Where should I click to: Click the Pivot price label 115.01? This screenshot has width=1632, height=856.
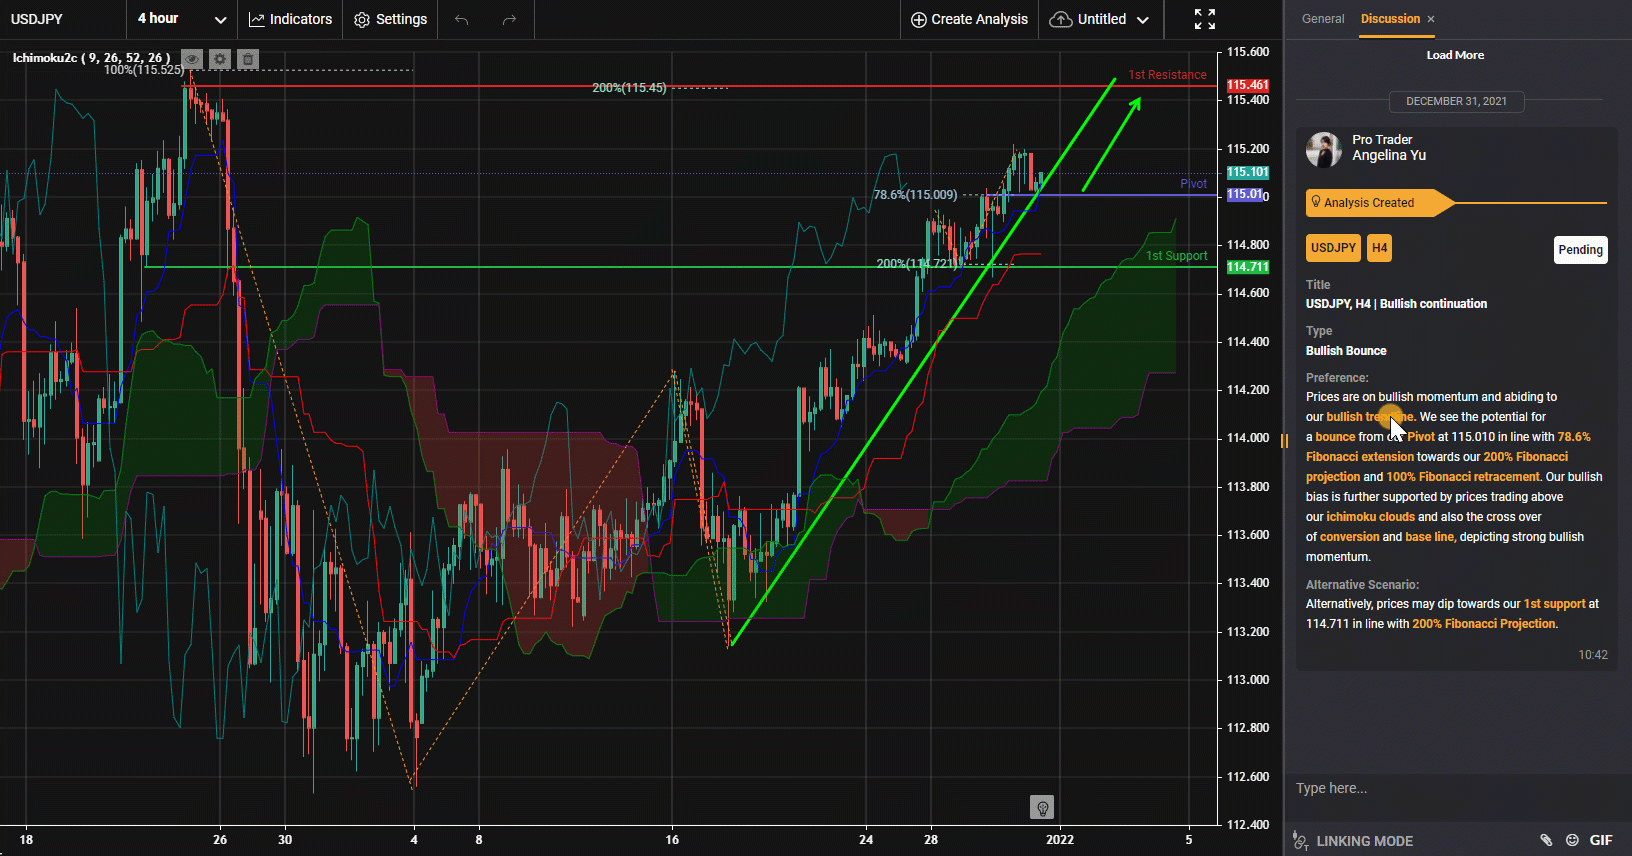click(x=1245, y=194)
